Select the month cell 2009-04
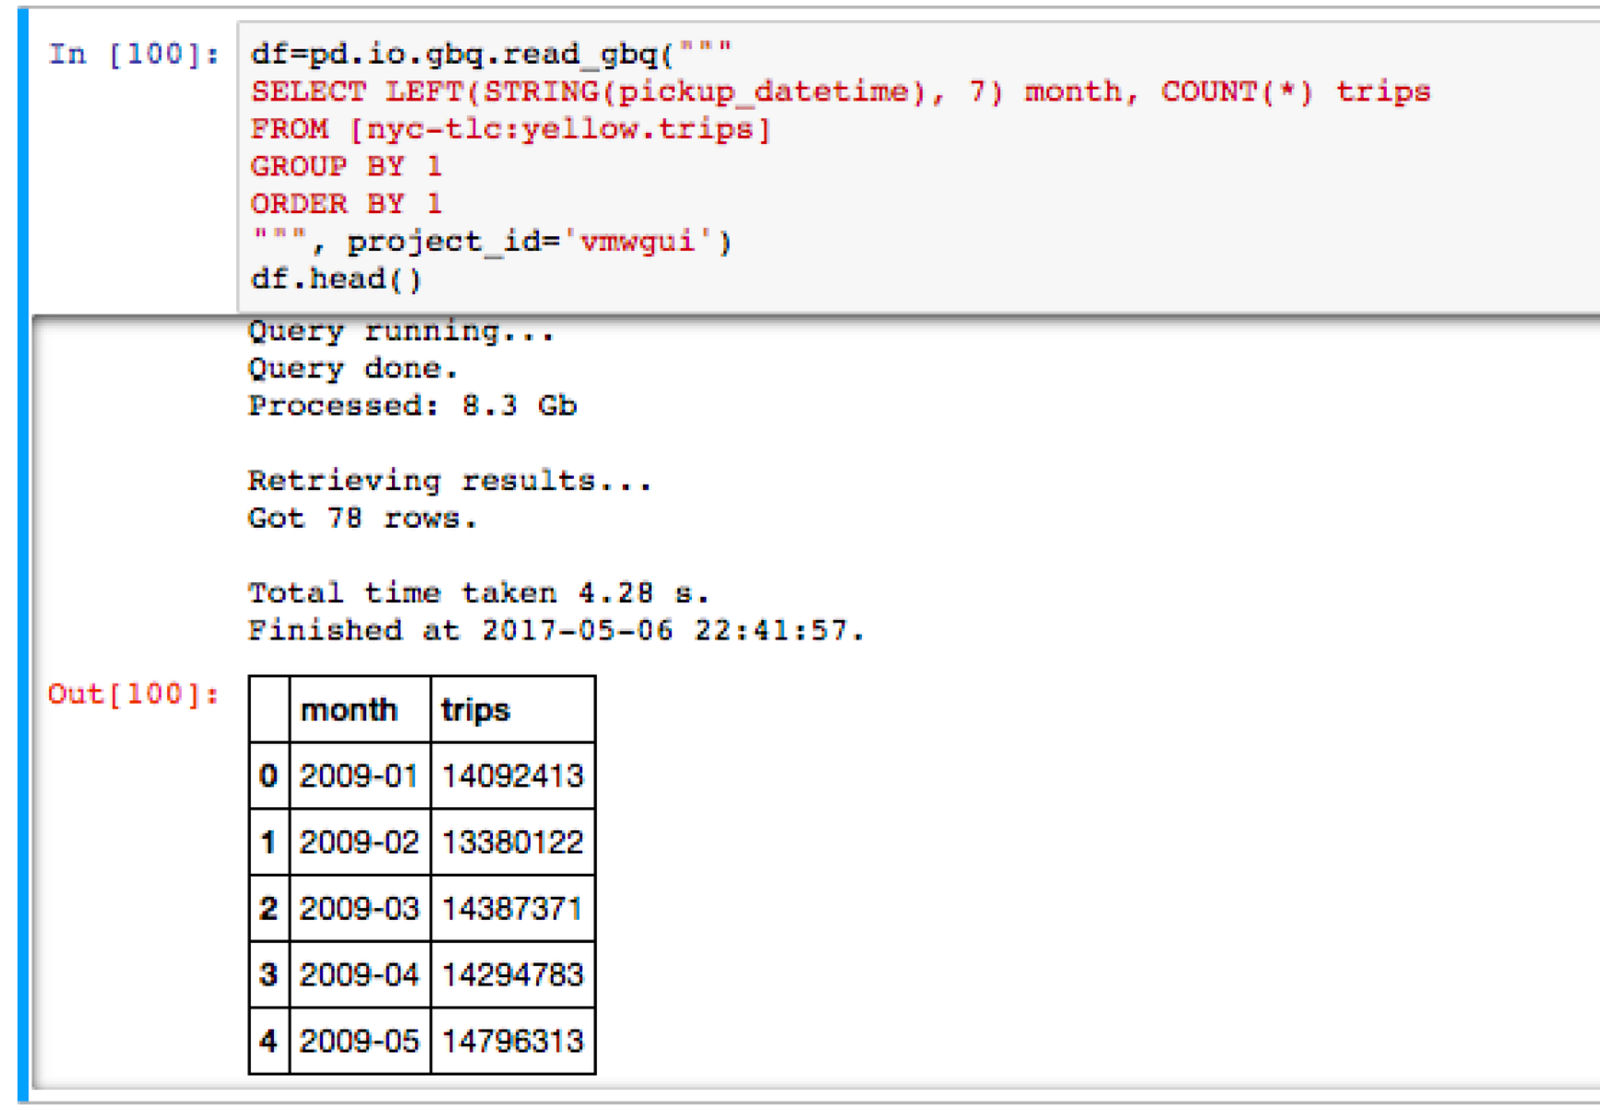The width and height of the screenshot is (1600, 1110). coord(360,974)
